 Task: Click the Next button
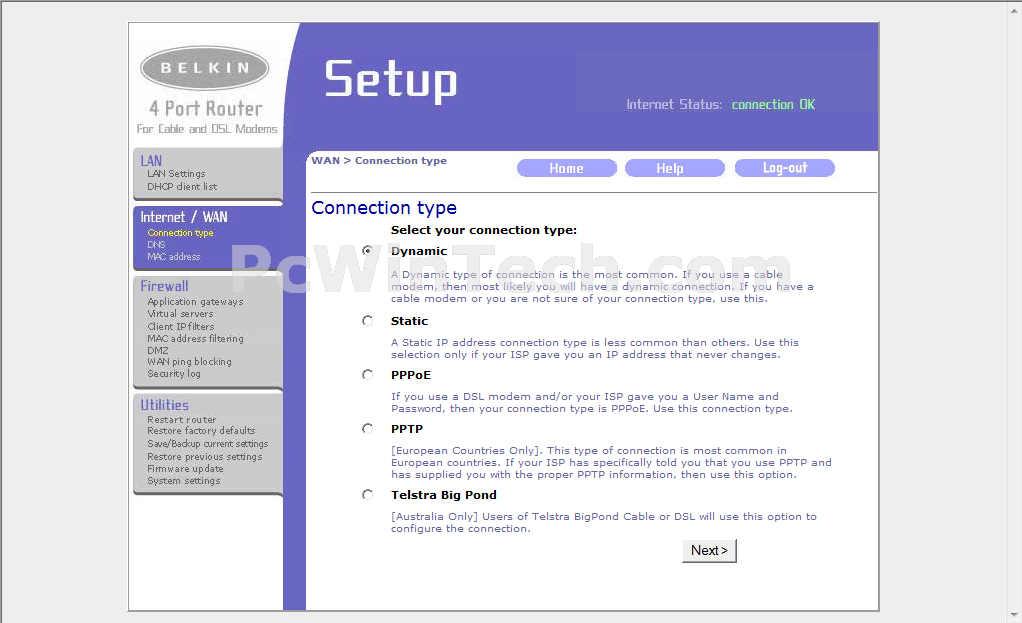(x=709, y=551)
